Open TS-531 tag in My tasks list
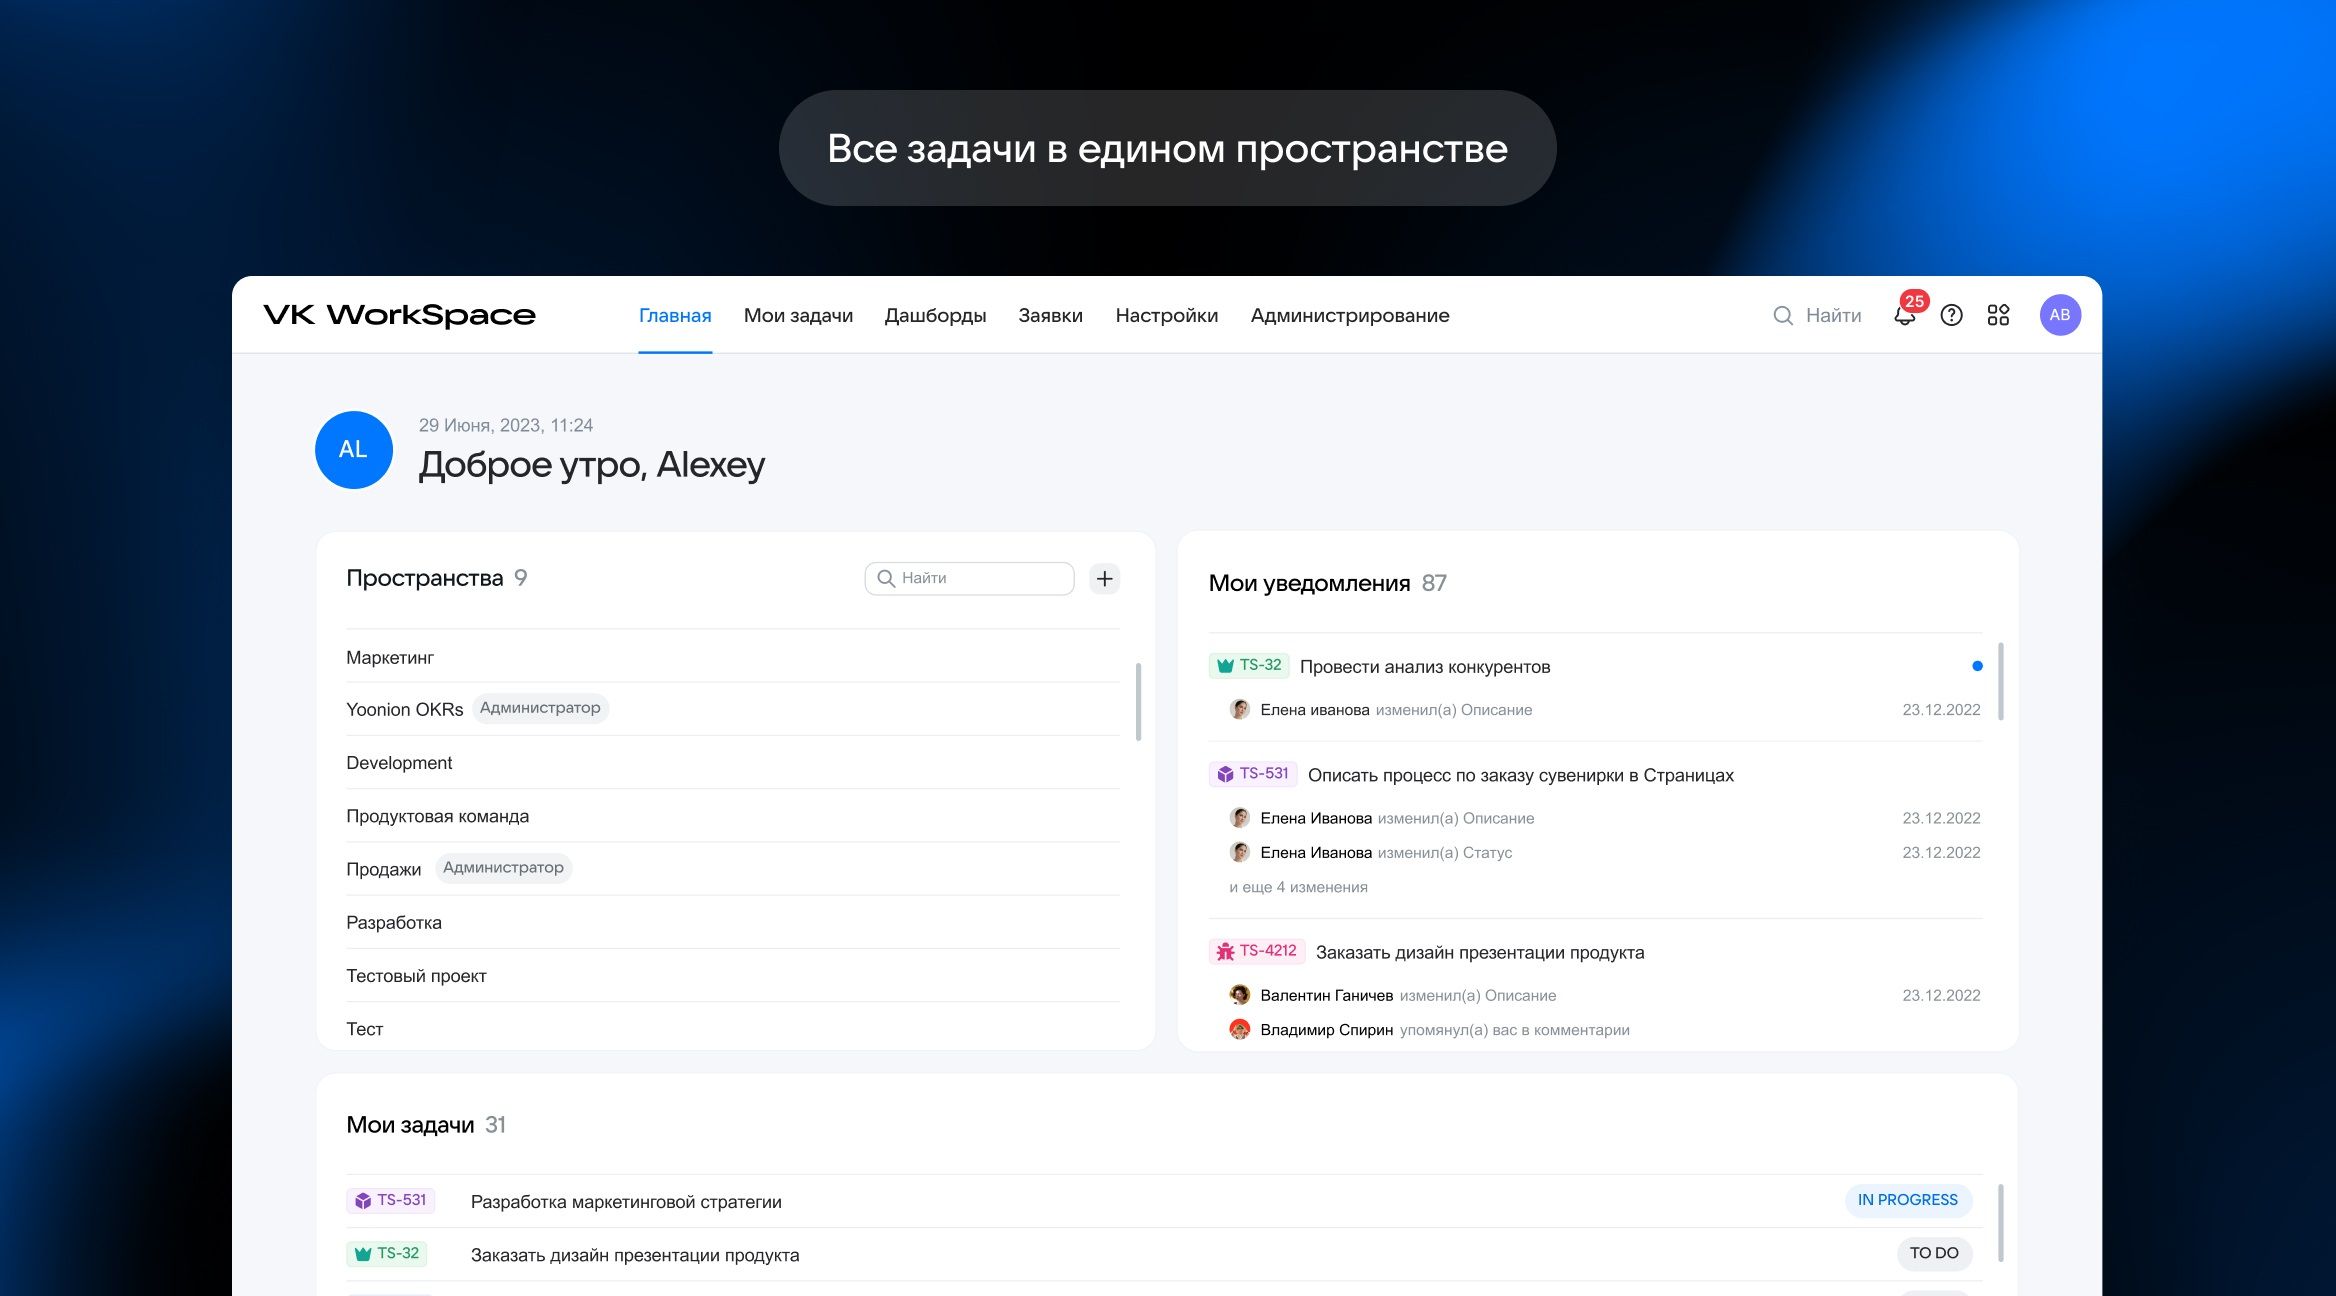 coord(391,1200)
